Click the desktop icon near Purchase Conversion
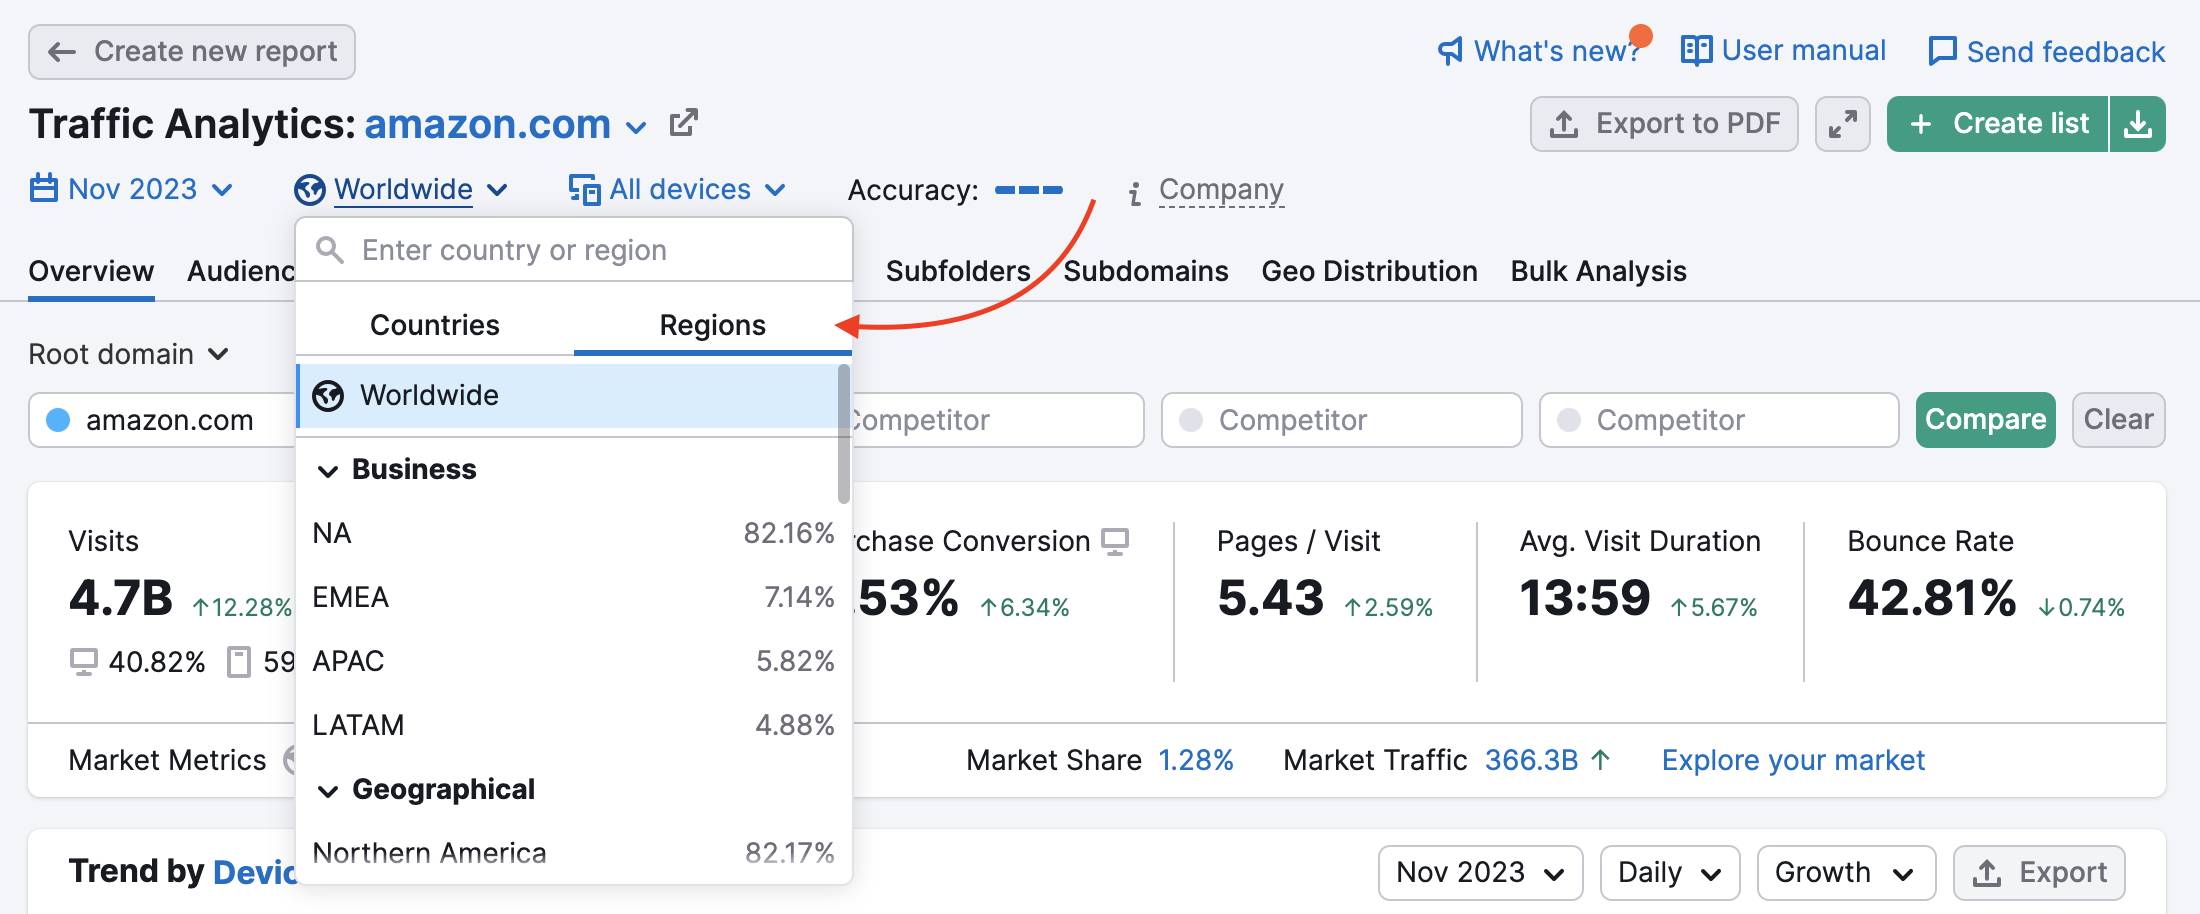 pos(1115,541)
